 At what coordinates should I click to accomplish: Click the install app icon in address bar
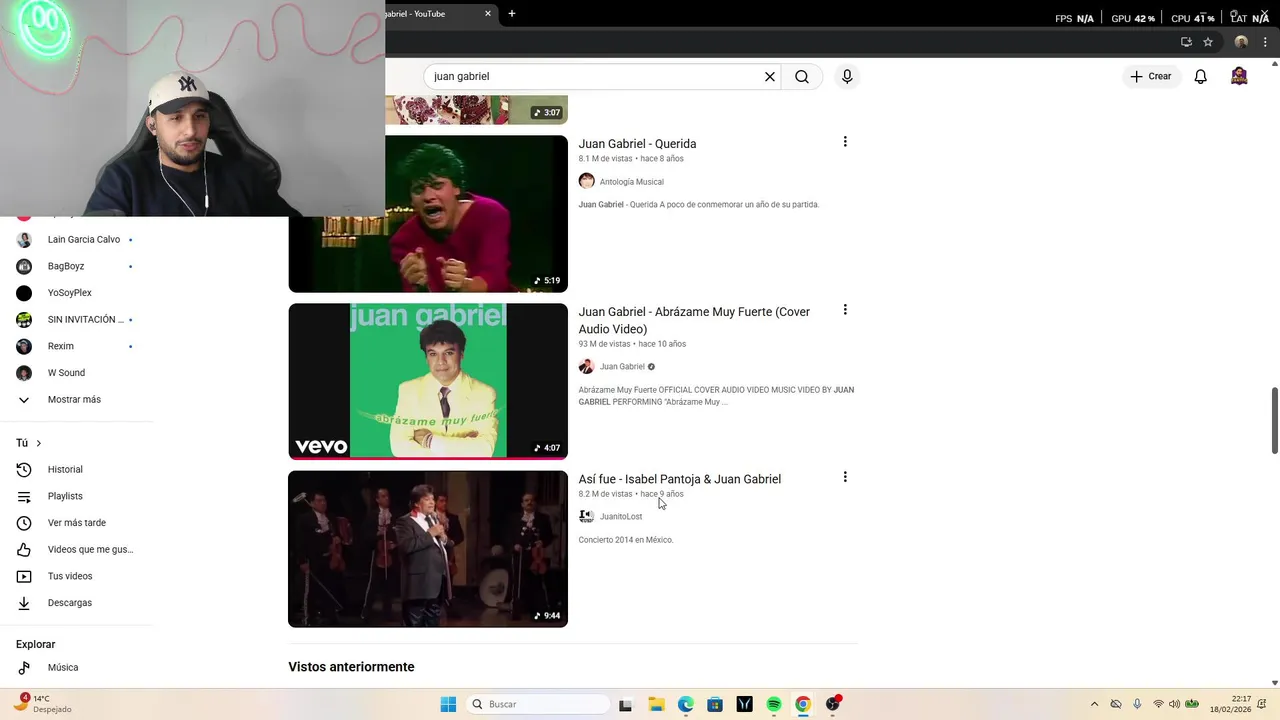click(1186, 42)
